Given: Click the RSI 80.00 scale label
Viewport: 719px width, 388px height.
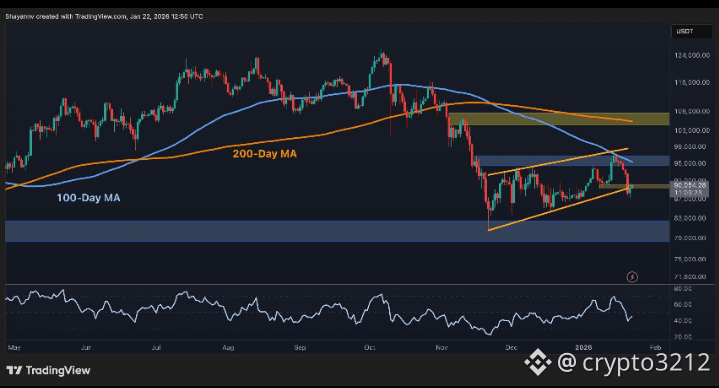Looking at the screenshot, I should click(x=683, y=289).
